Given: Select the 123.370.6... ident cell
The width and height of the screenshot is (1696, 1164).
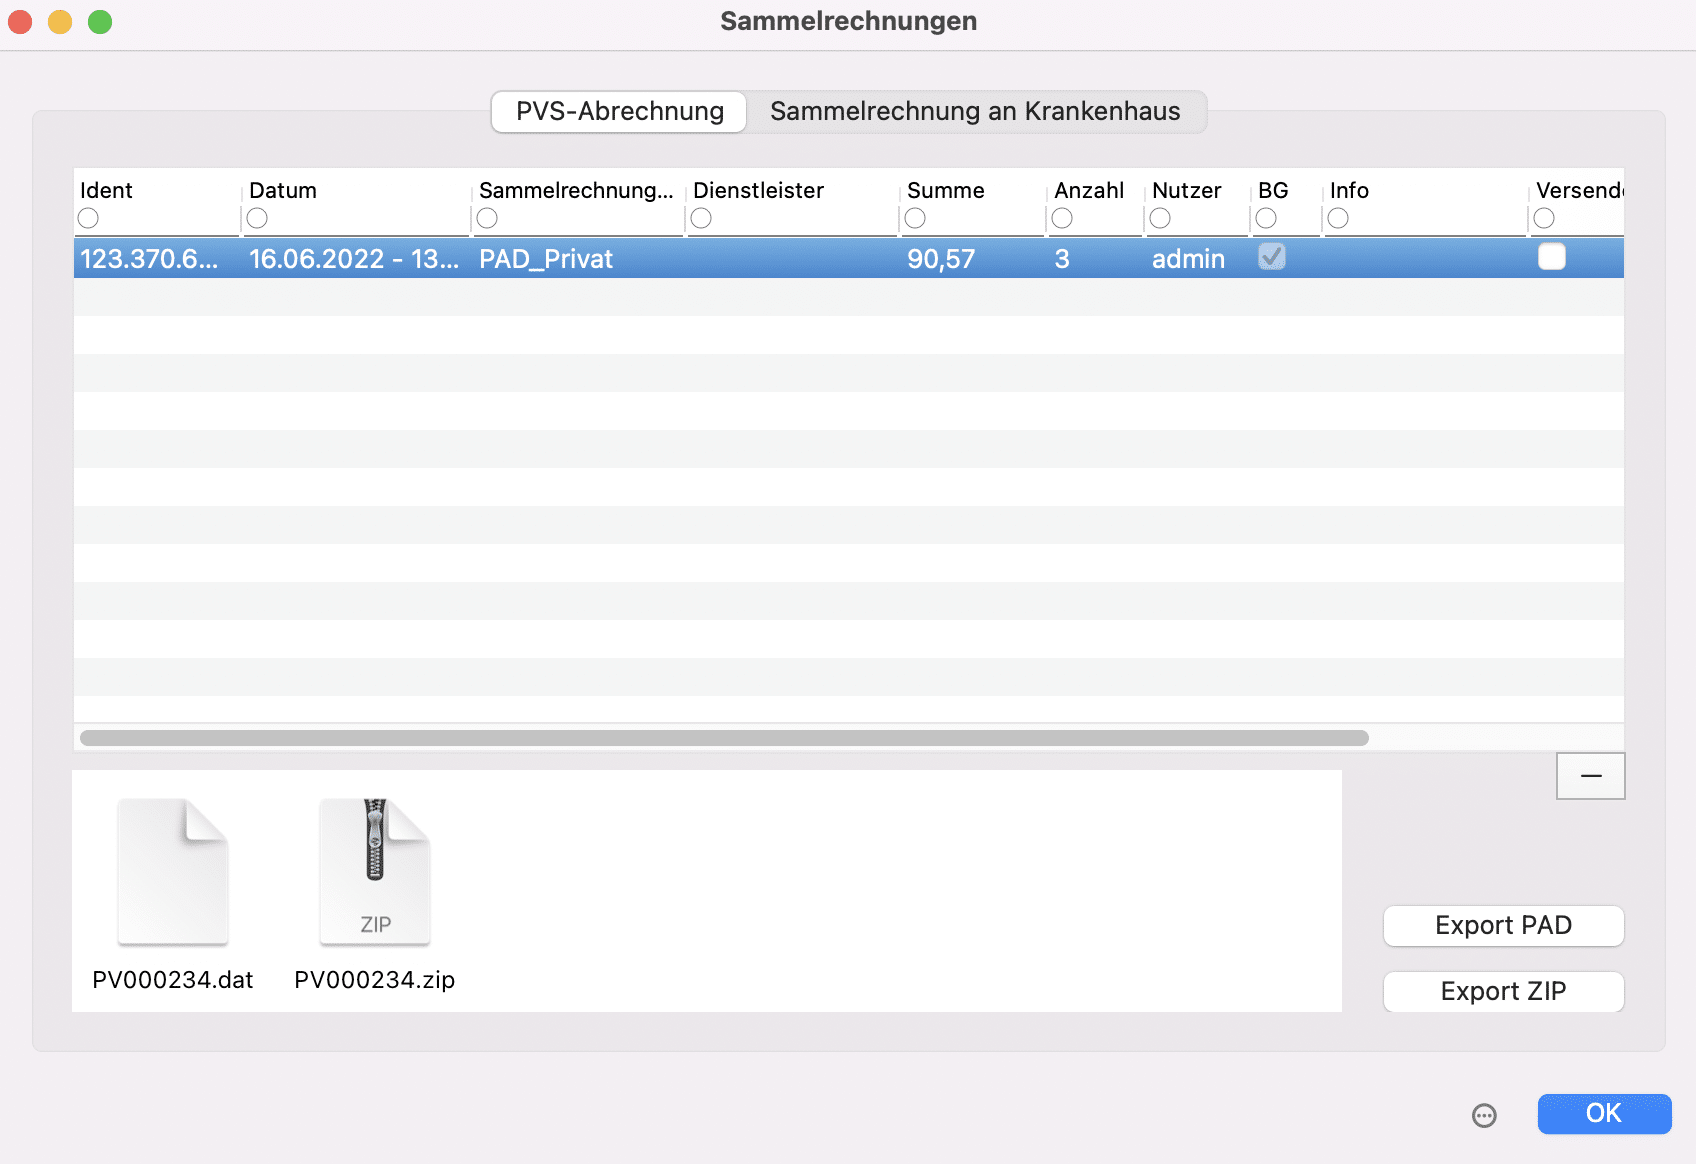Looking at the screenshot, I should [x=149, y=259].
